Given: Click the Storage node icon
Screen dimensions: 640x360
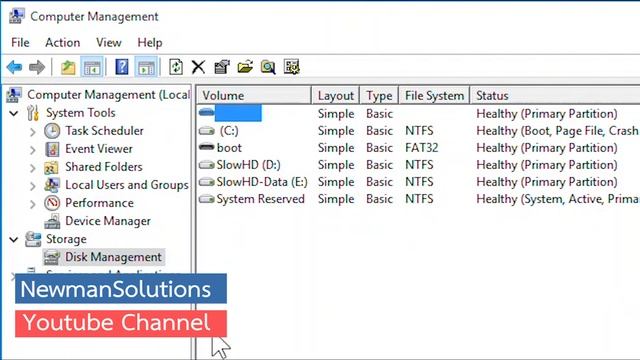Looking at the screenshot, I should pos(33,239).
